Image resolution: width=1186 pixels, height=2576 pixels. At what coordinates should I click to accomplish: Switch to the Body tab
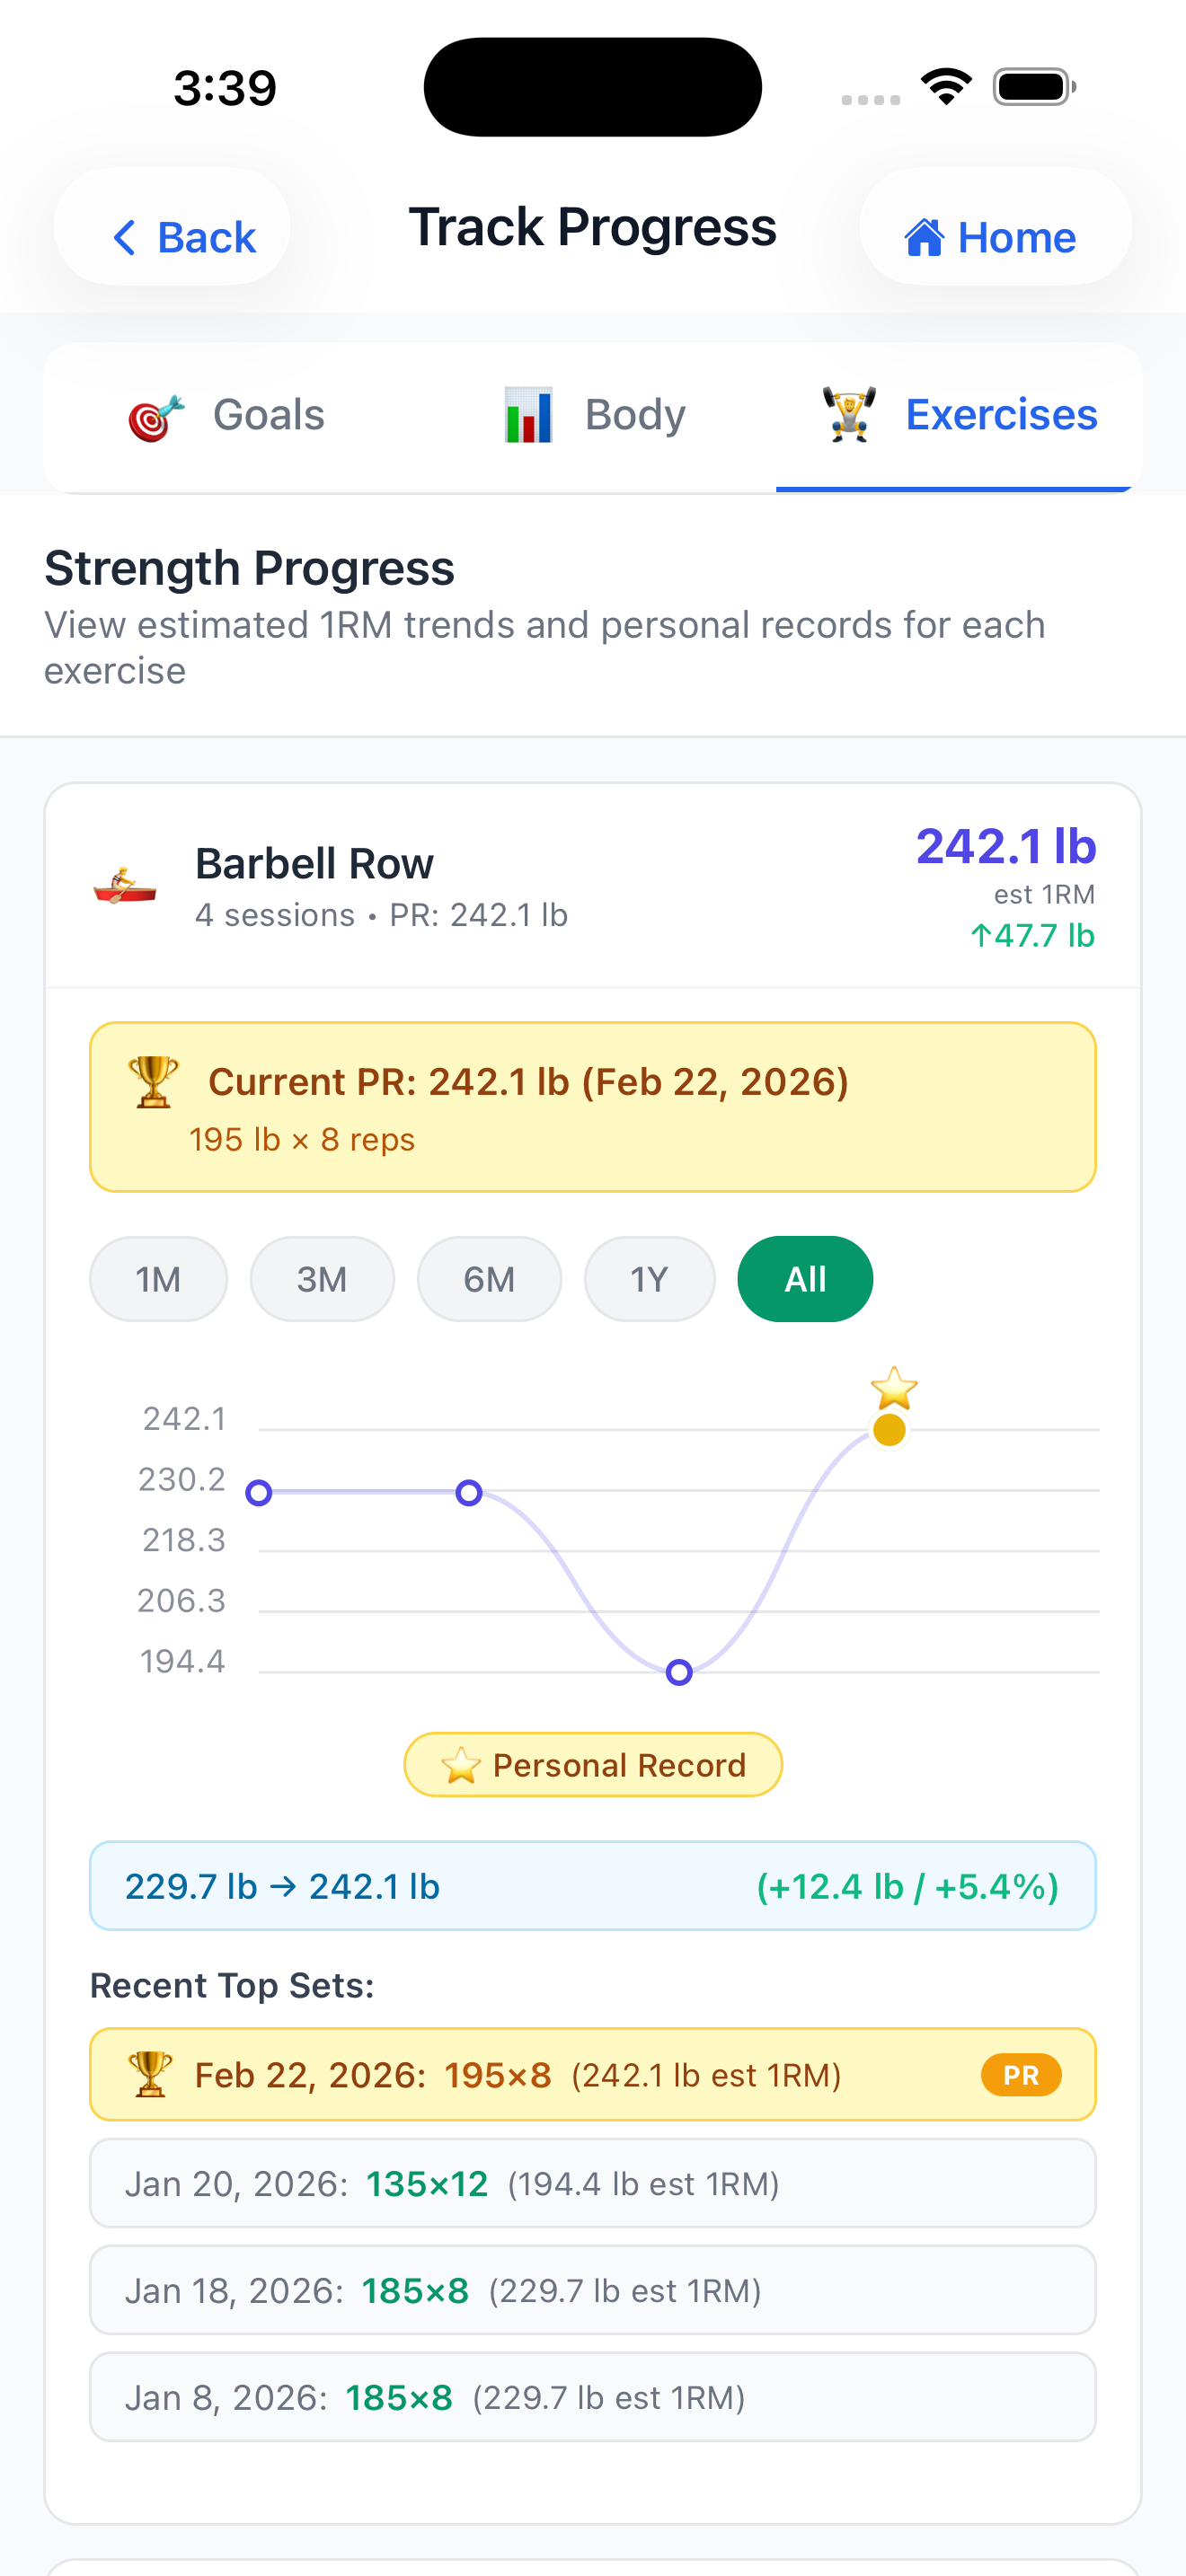593,416
